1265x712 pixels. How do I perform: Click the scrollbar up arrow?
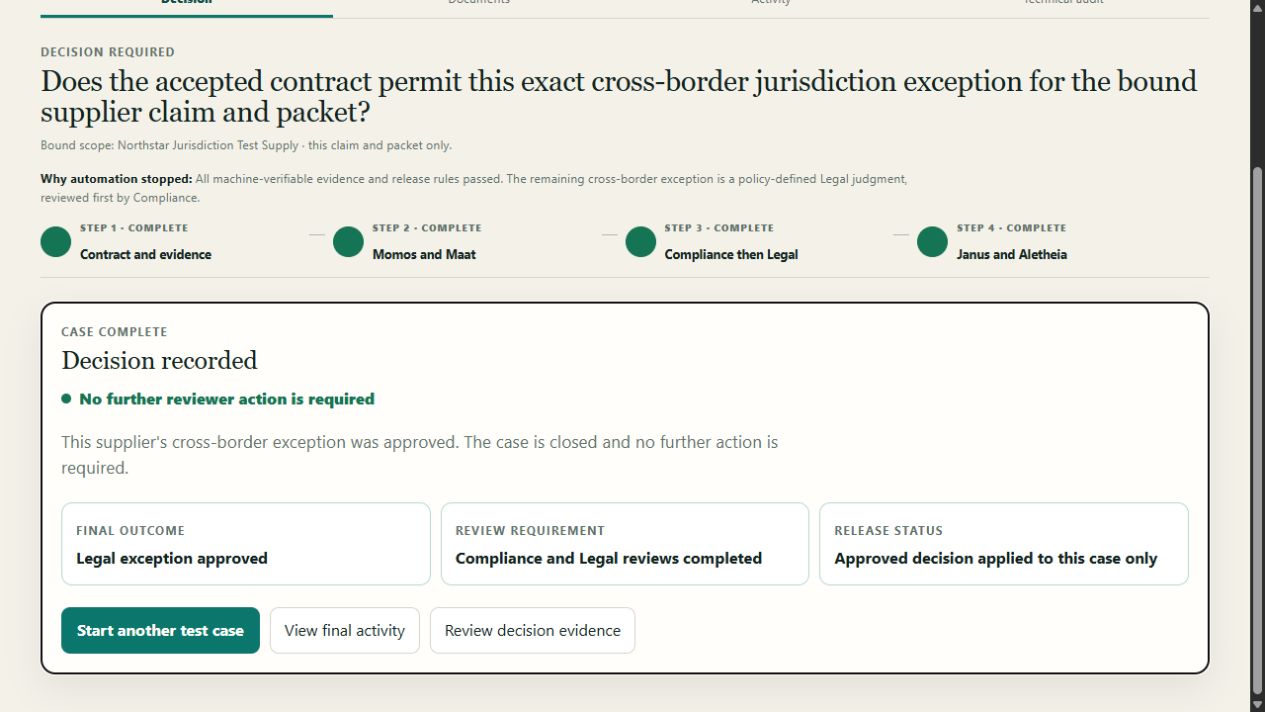coord(1258,6)
